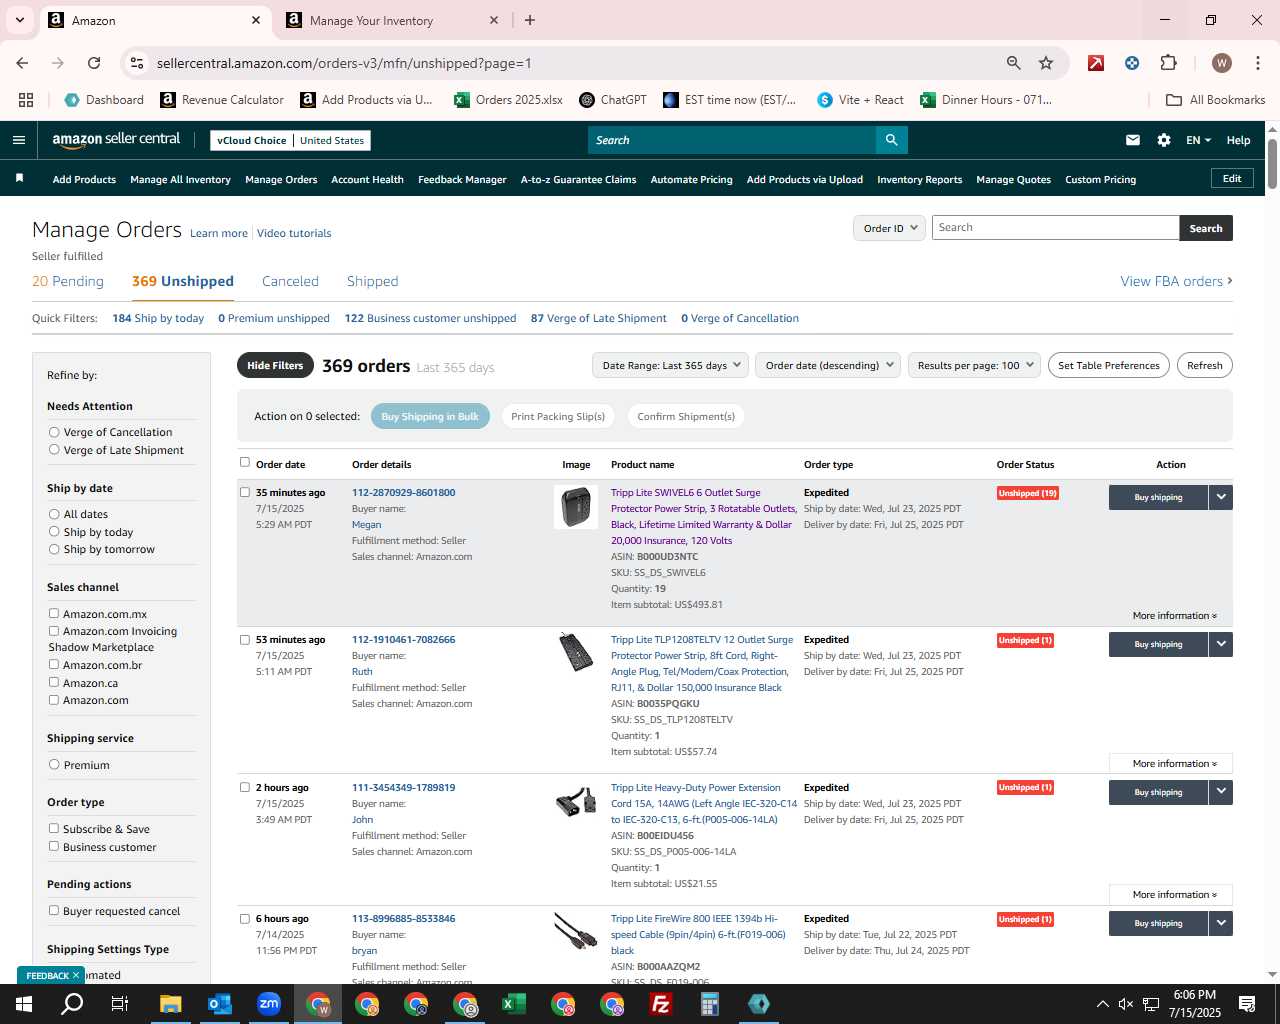Select the Verge of Cancellation radio button
The height and width of the screenshot is (1024, 1280).
point(54,432)
